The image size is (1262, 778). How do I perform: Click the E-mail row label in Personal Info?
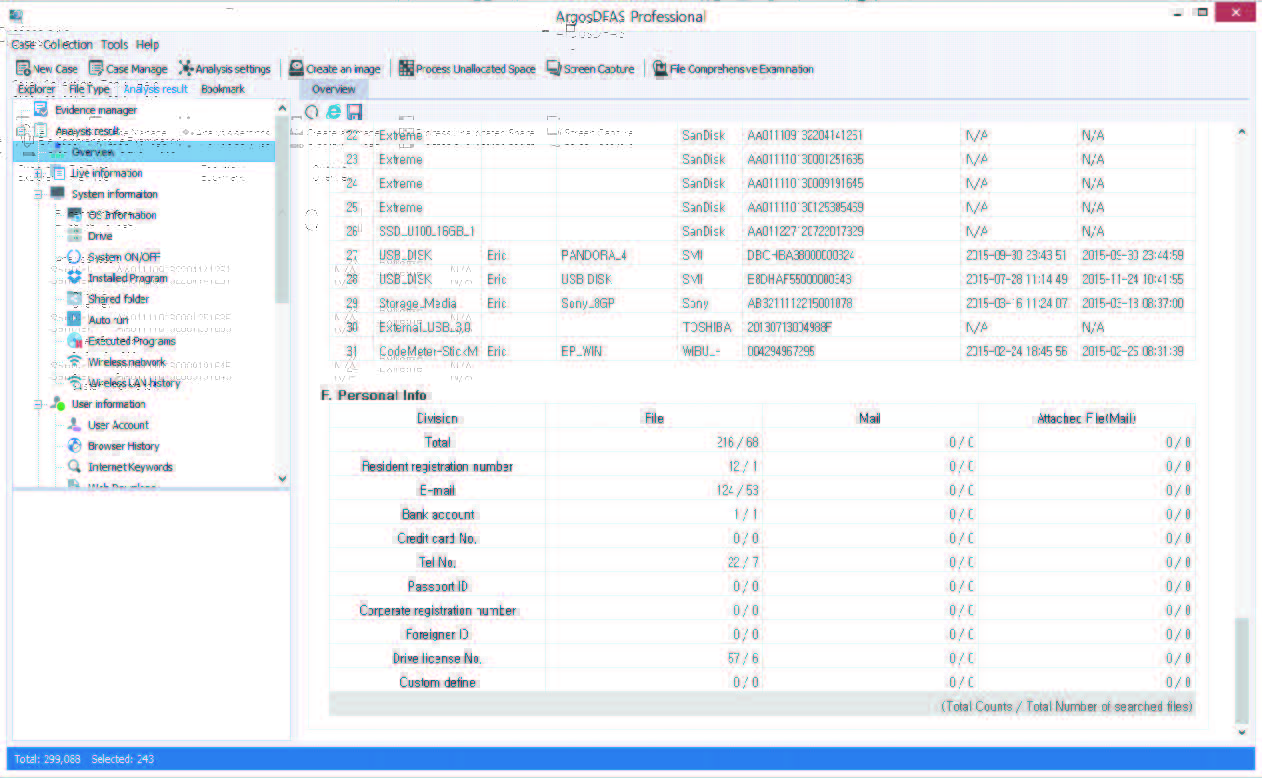(x=437, y=490)
